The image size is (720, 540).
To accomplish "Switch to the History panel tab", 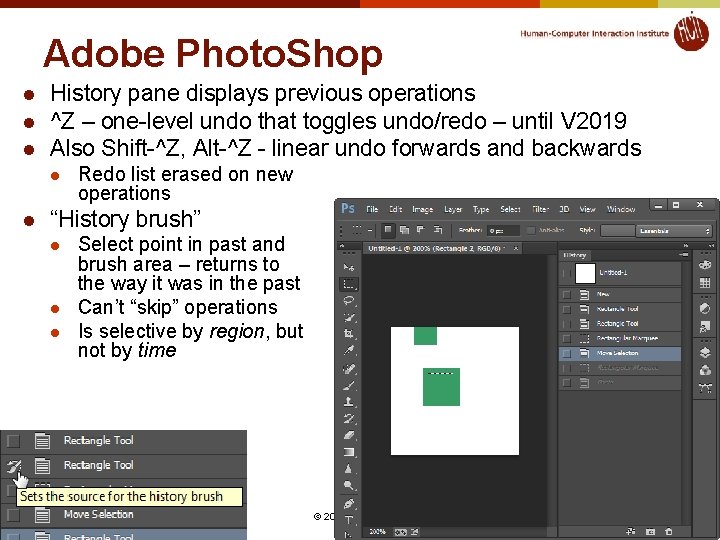I will [575, 255].
